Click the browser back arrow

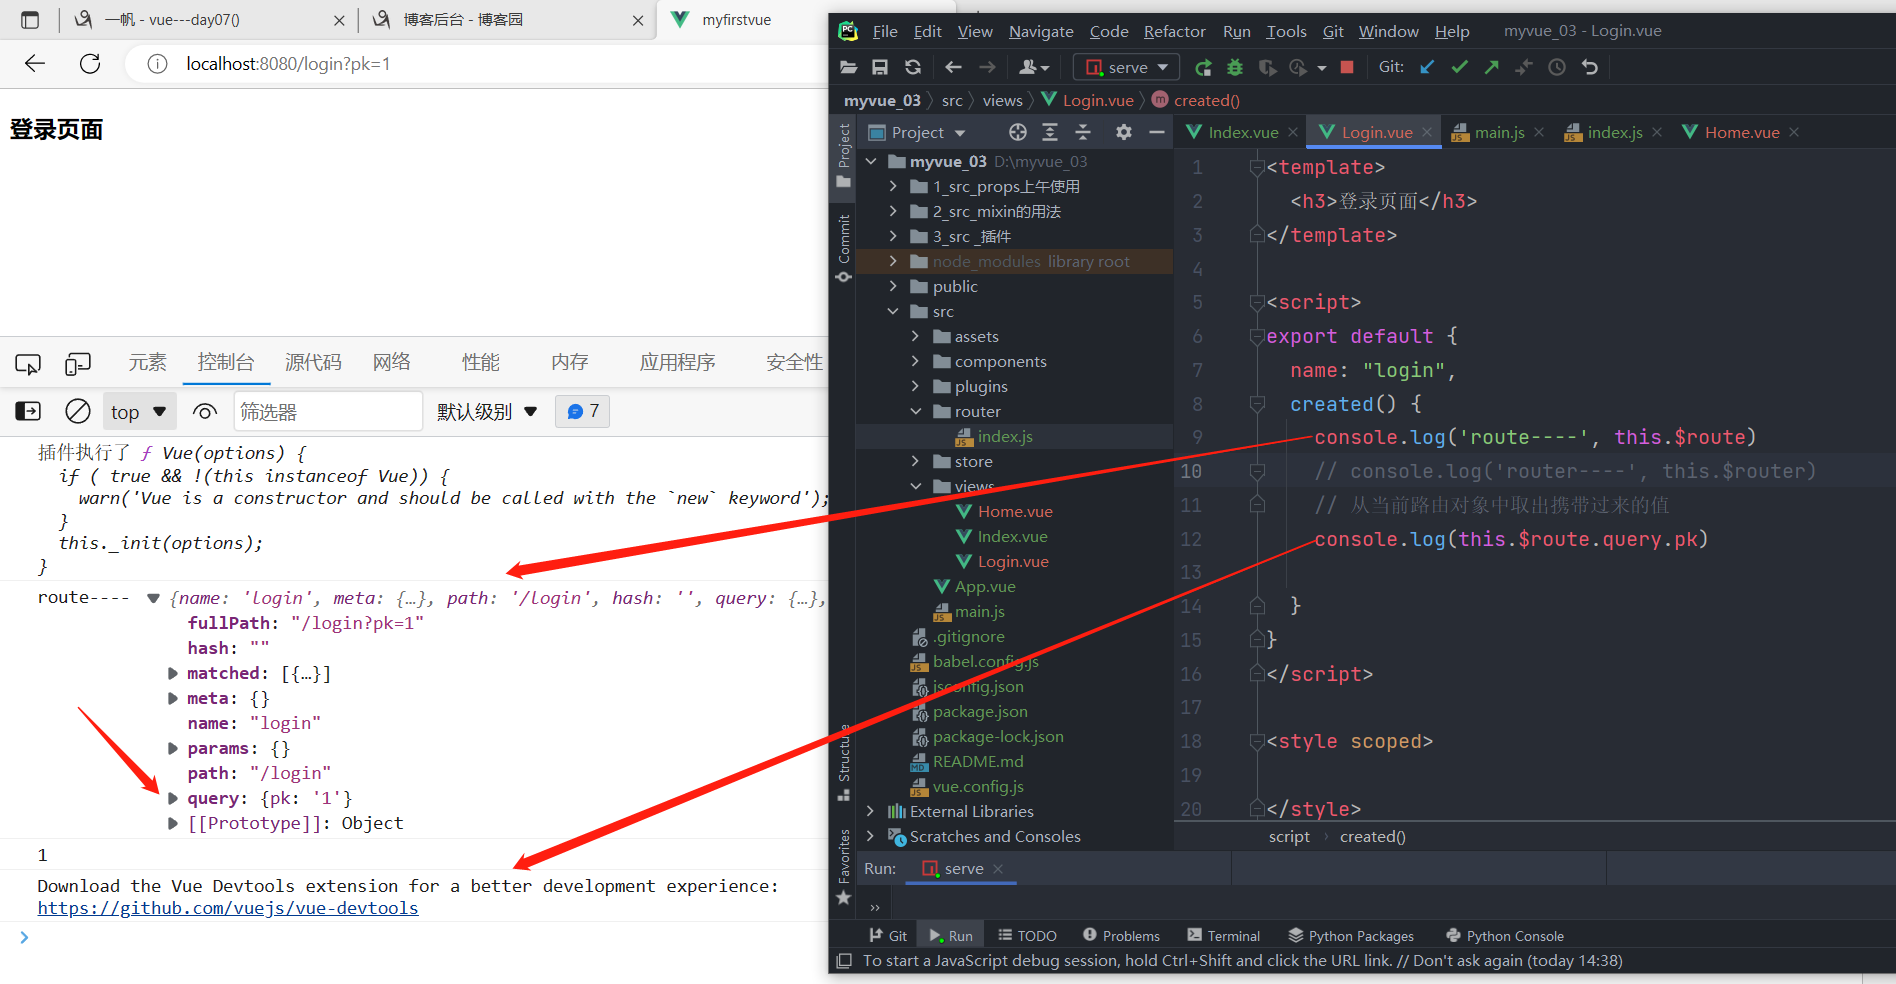click(x=35, y=64)
